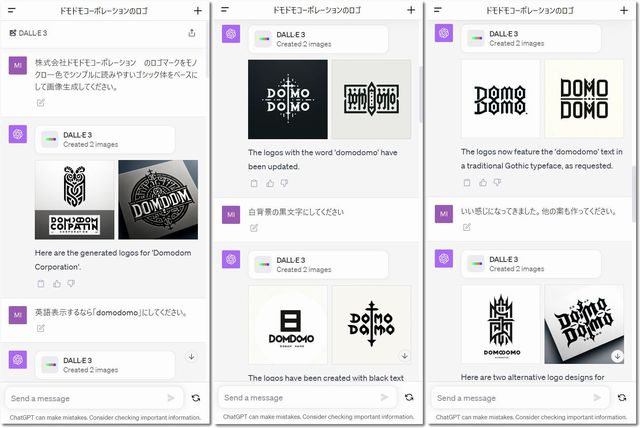Click the send arrow in the middle panel
The width and height of the screenshot is (640, 428).
pos(384,397)
